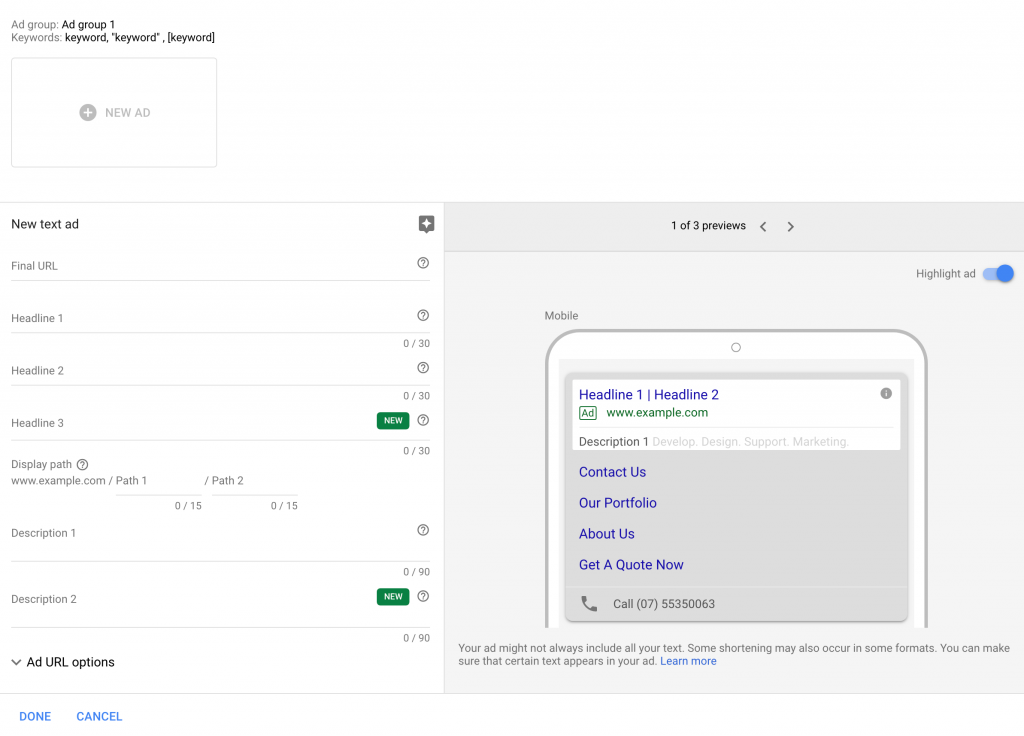Screen dimensions: 1024x736
Task: Click the plus icon on NEW AD card
Action: pos(88,112)
